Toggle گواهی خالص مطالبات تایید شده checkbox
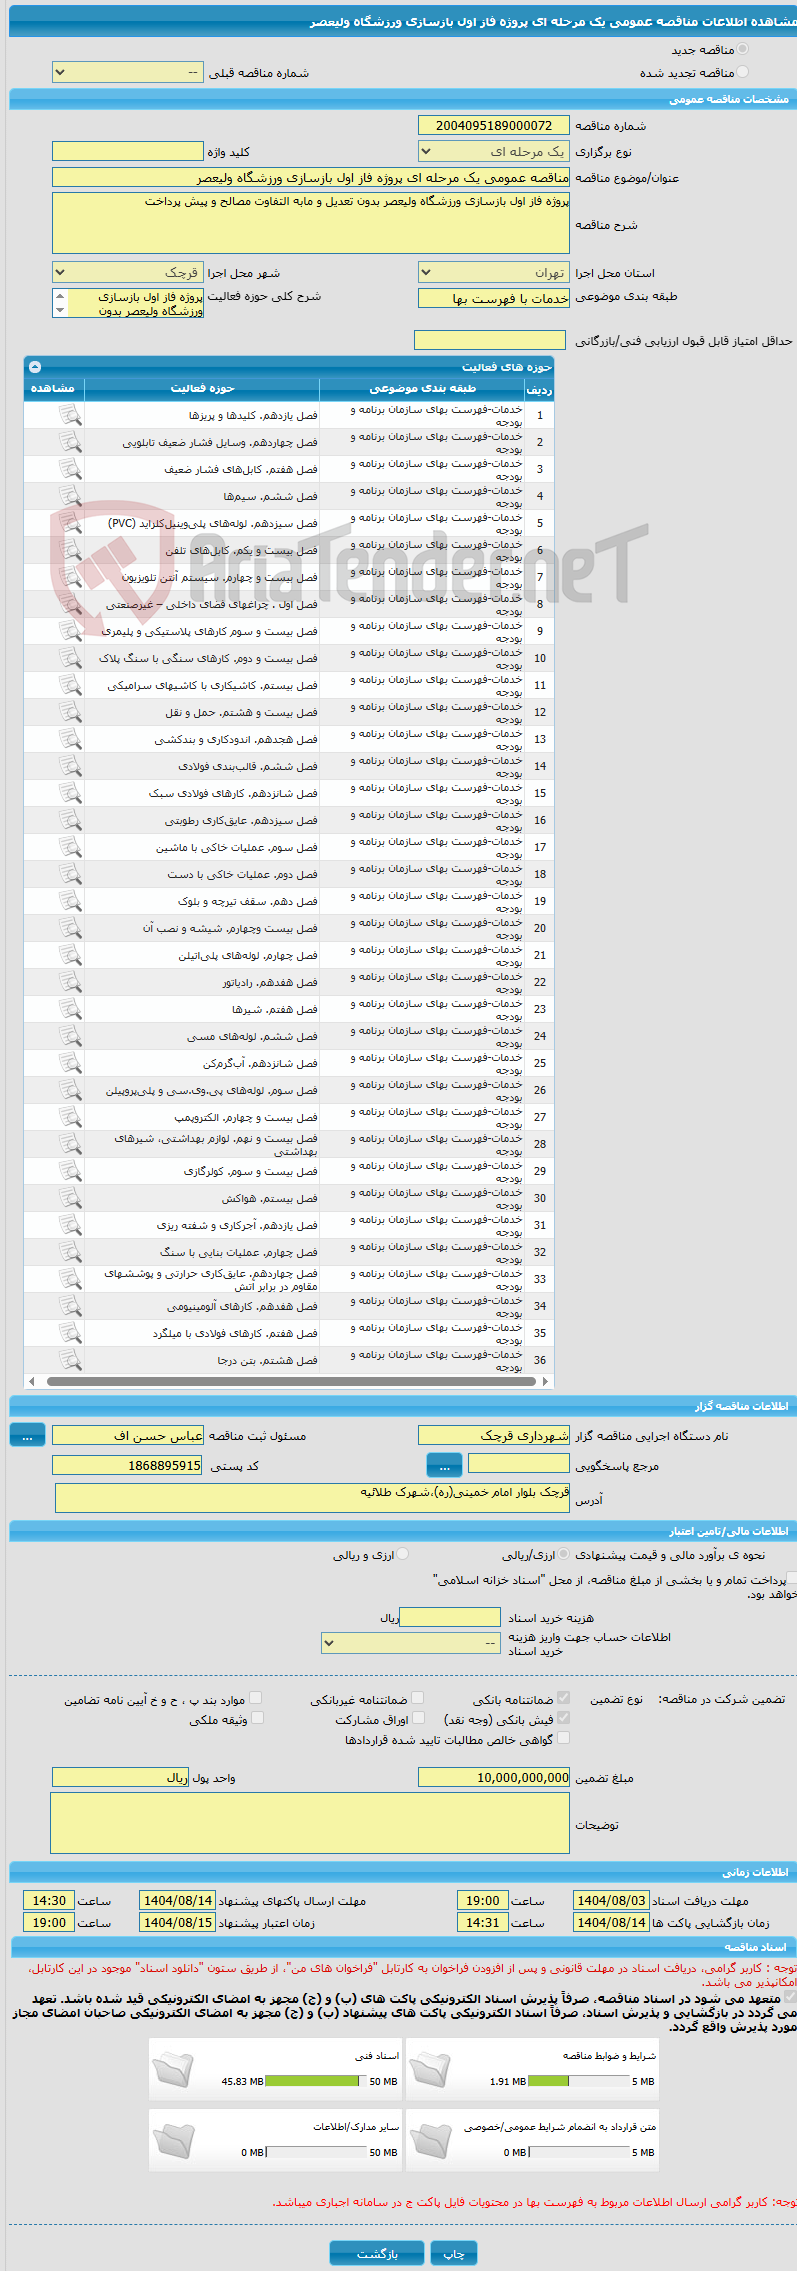Screen dimensions: 797x2271 (563, 1737)
